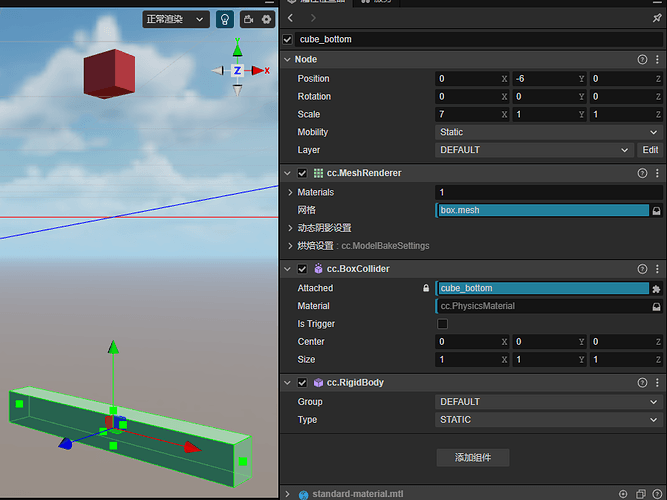Click Rotation Z value field

coord(626,97)
